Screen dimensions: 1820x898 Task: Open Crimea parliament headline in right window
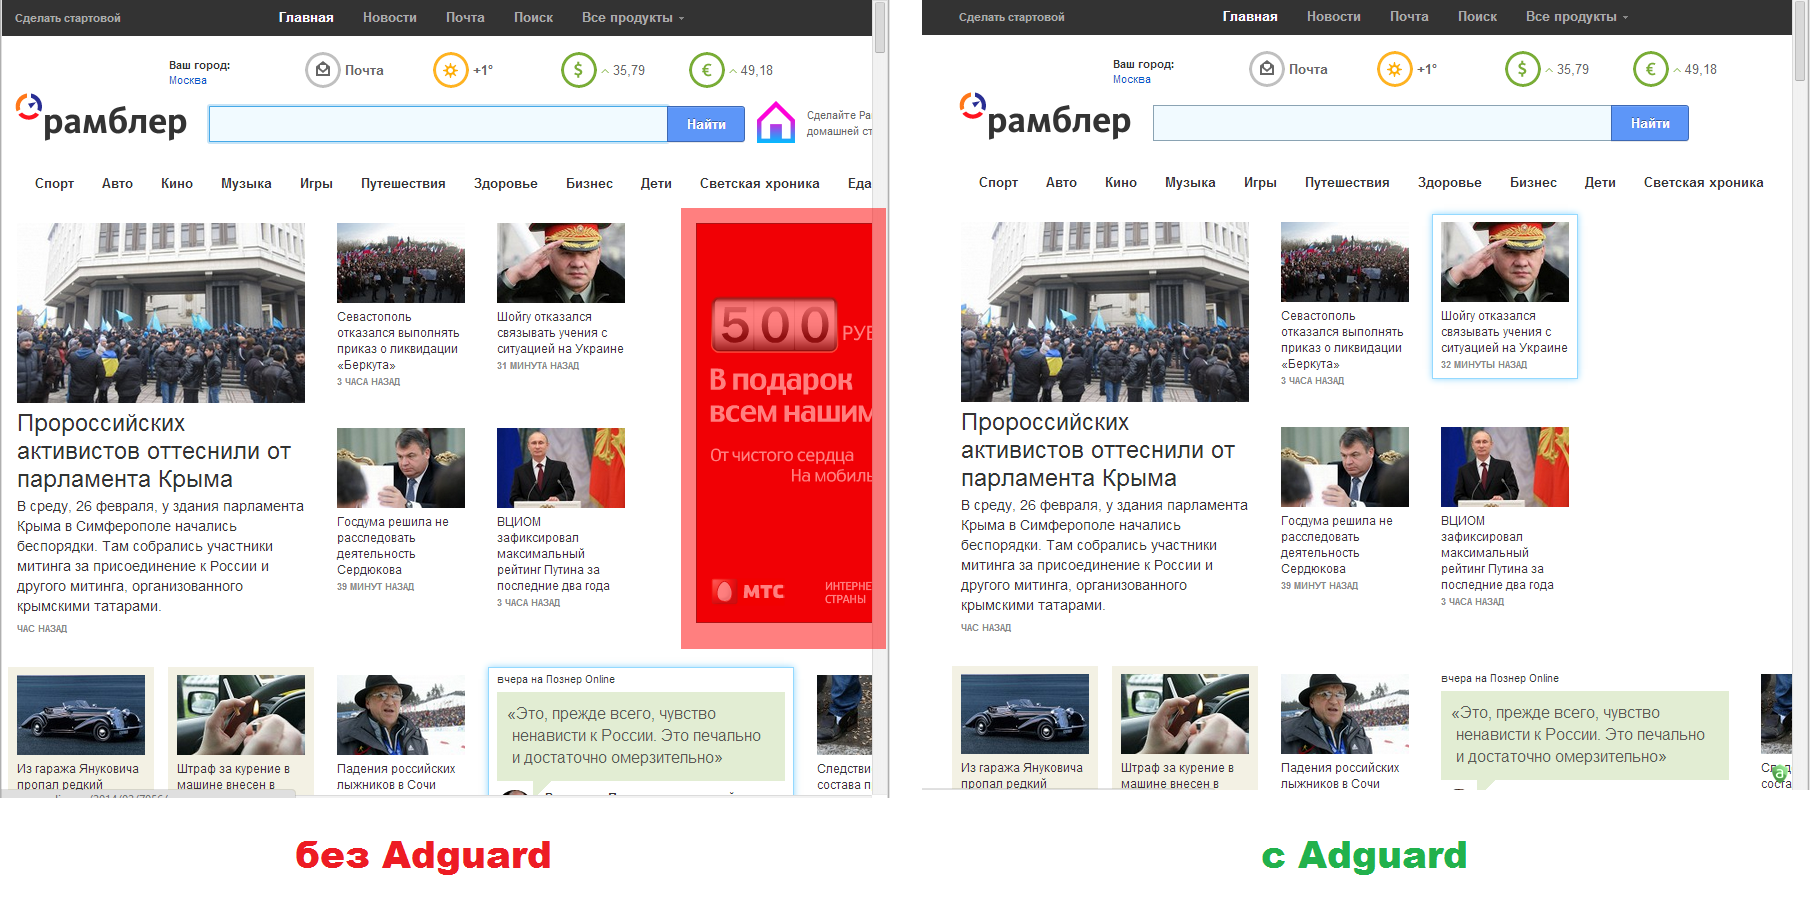coord(1098,451)
